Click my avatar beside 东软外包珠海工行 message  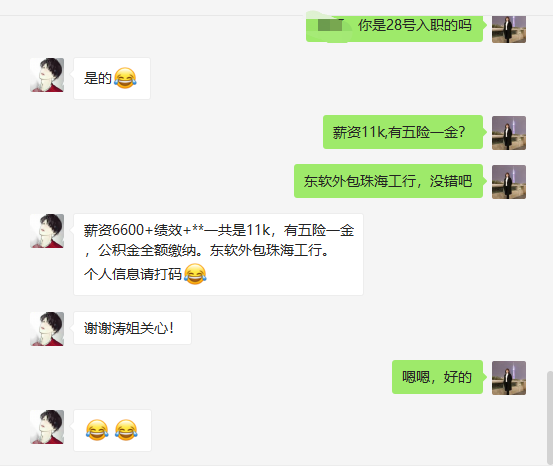[x=509, y=182]
